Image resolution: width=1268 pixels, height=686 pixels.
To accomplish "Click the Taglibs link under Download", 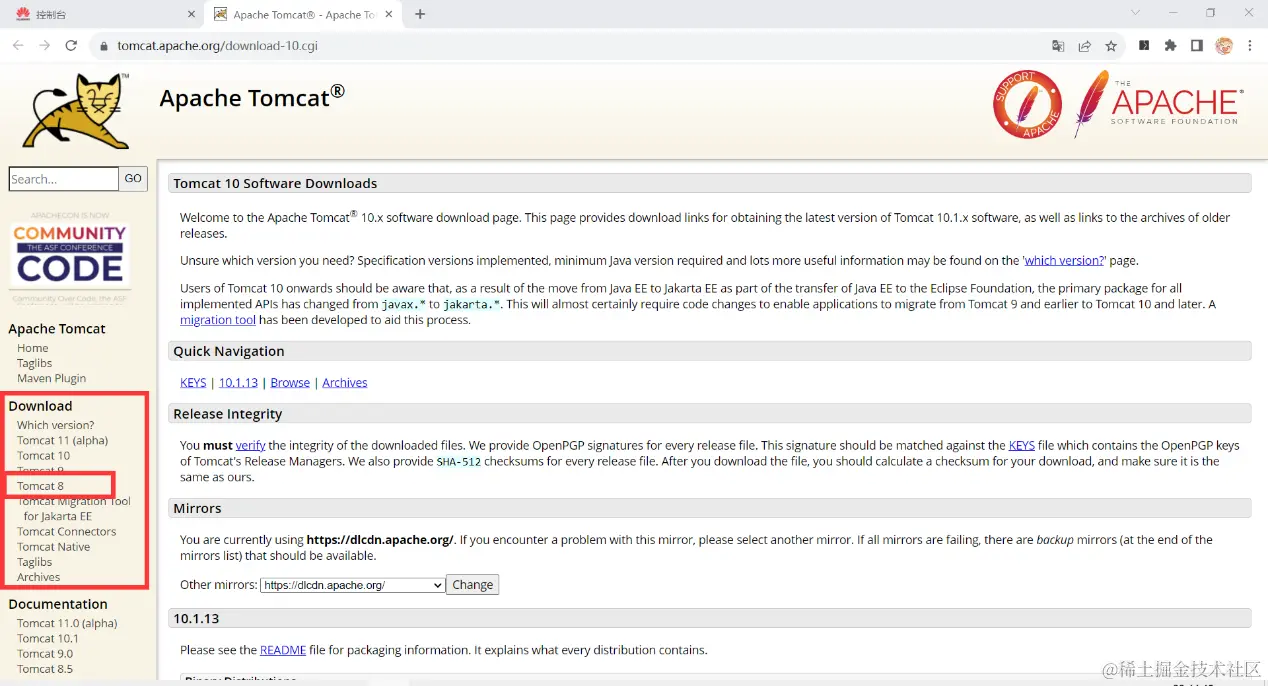I will (x=35, y=562).
